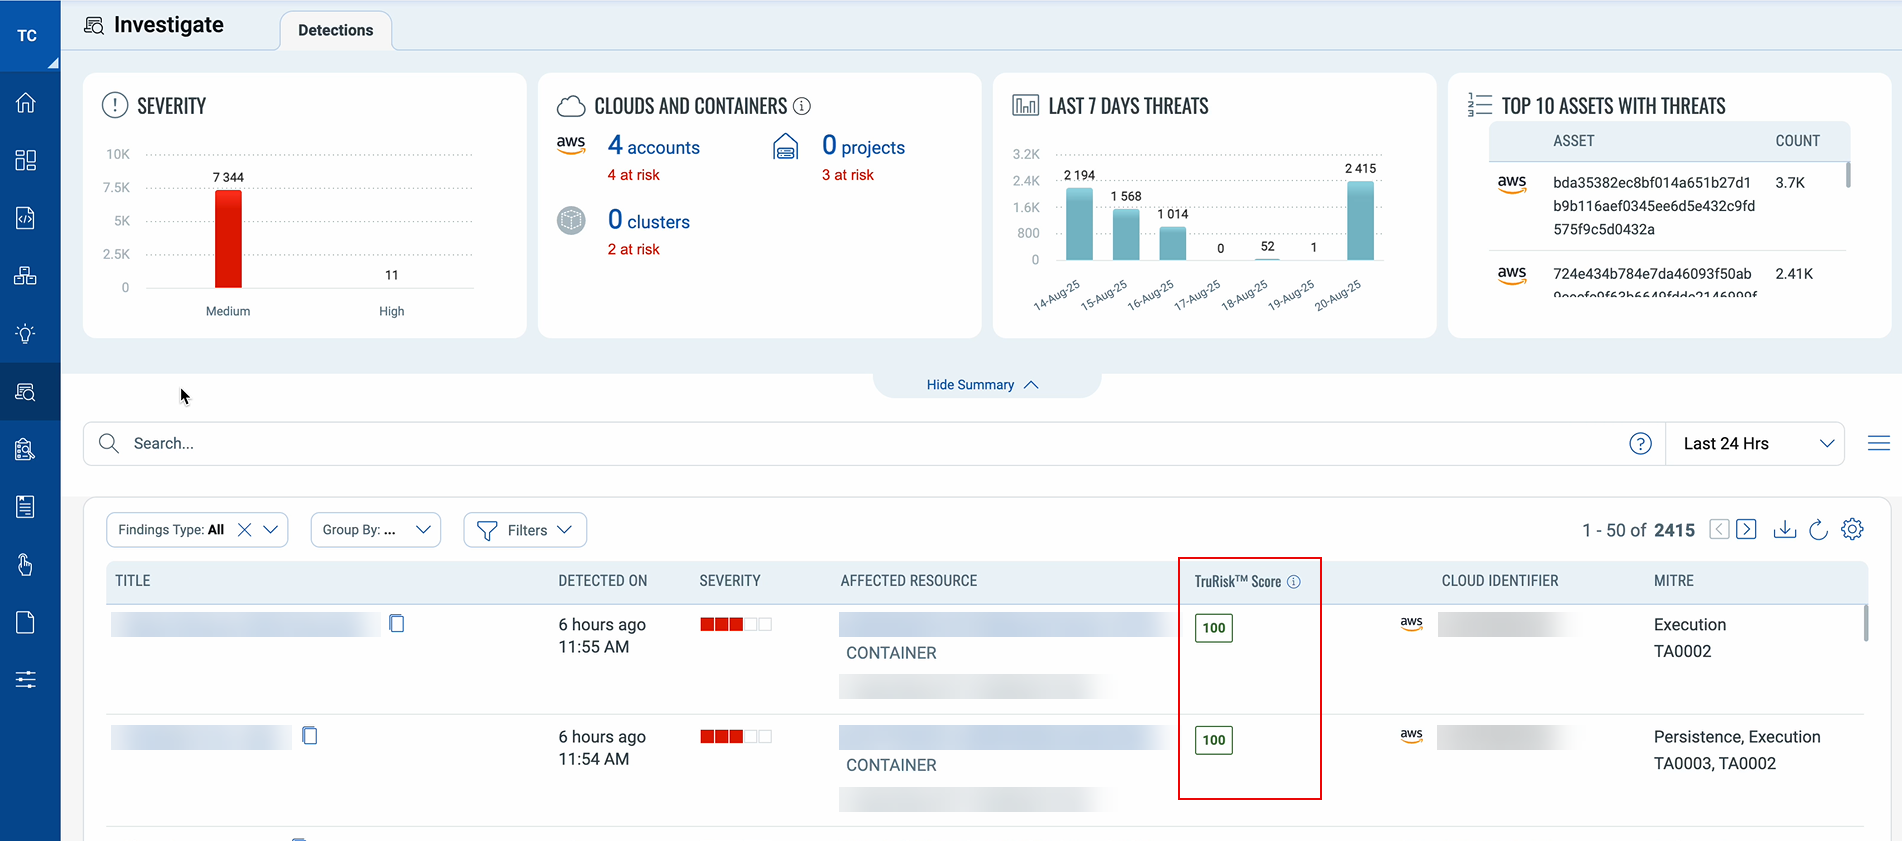This screenshot has height=841, width=1902.
Task: Click the 4 accounts link
Action: pos(653,147)
